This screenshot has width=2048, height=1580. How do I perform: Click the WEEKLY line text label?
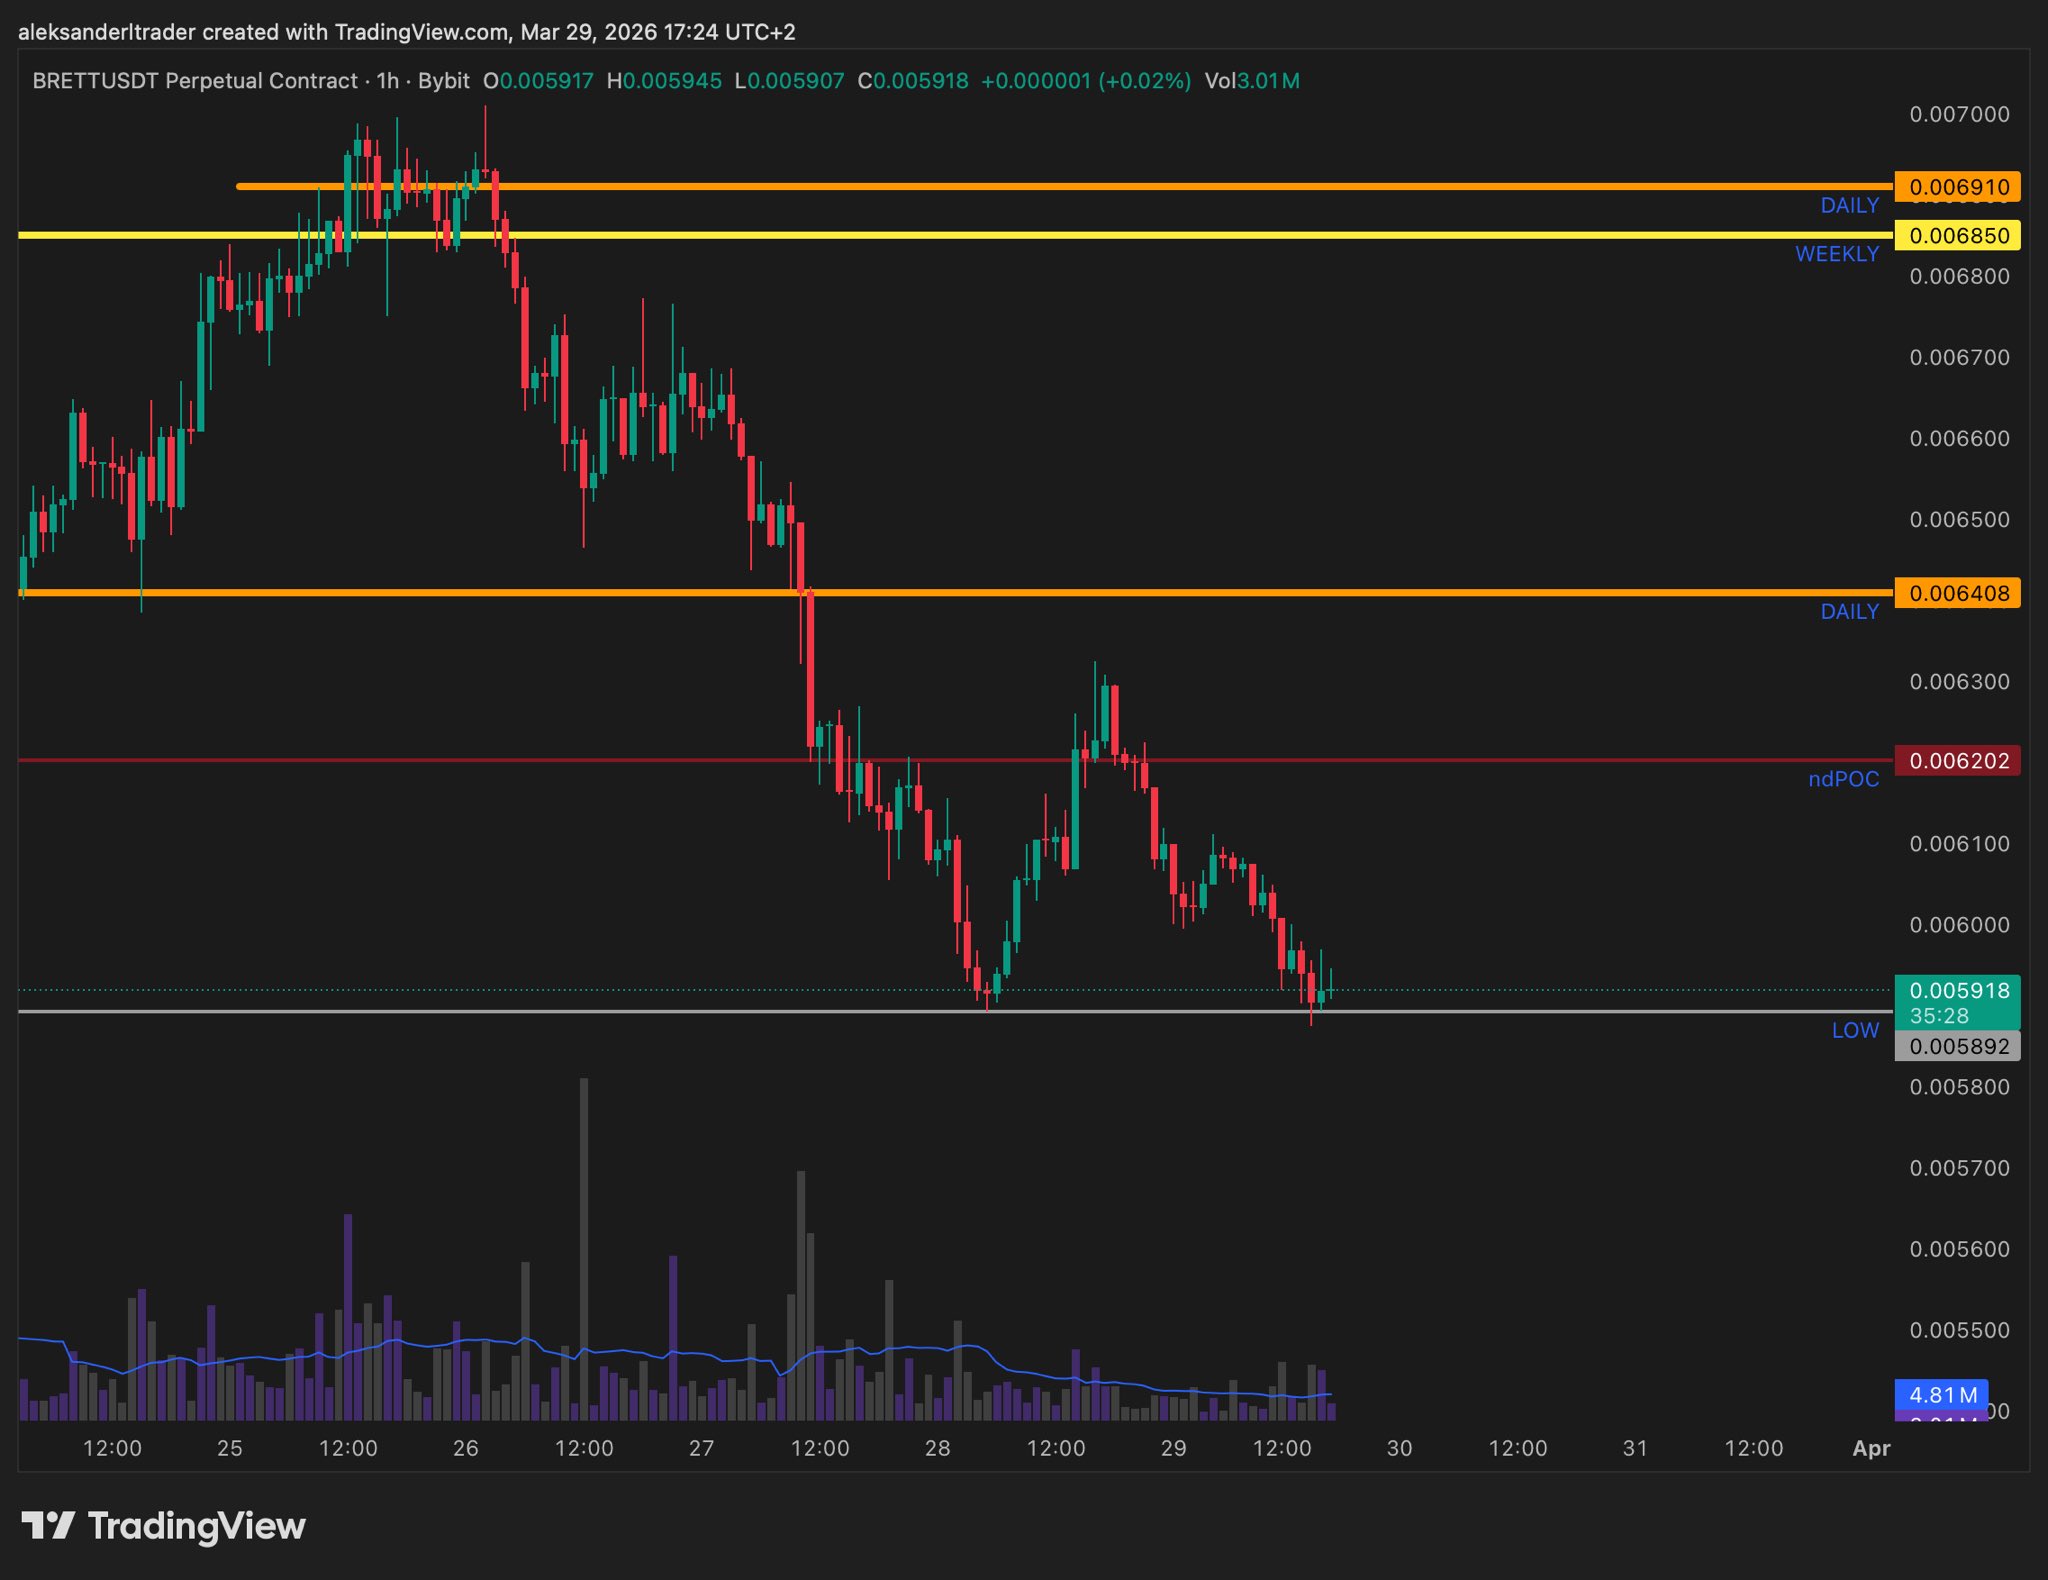[1836, 254]
